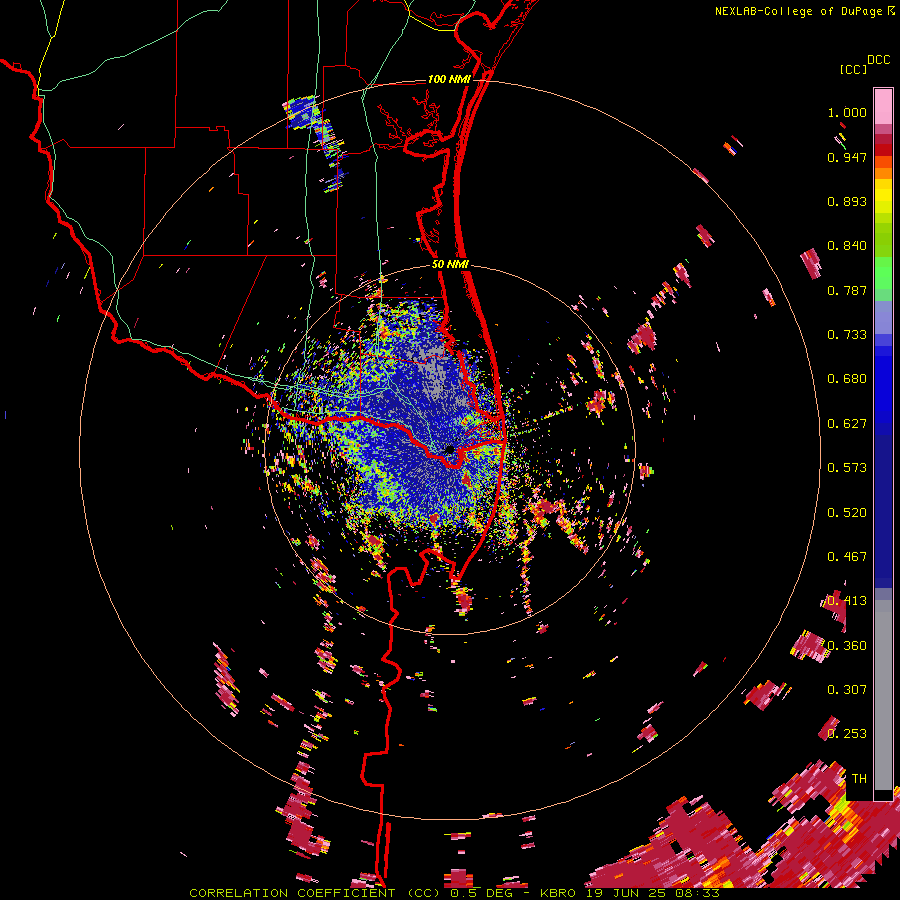Select the 0.520 scale value
900x900 pixels.
click(x=847, y=513)
